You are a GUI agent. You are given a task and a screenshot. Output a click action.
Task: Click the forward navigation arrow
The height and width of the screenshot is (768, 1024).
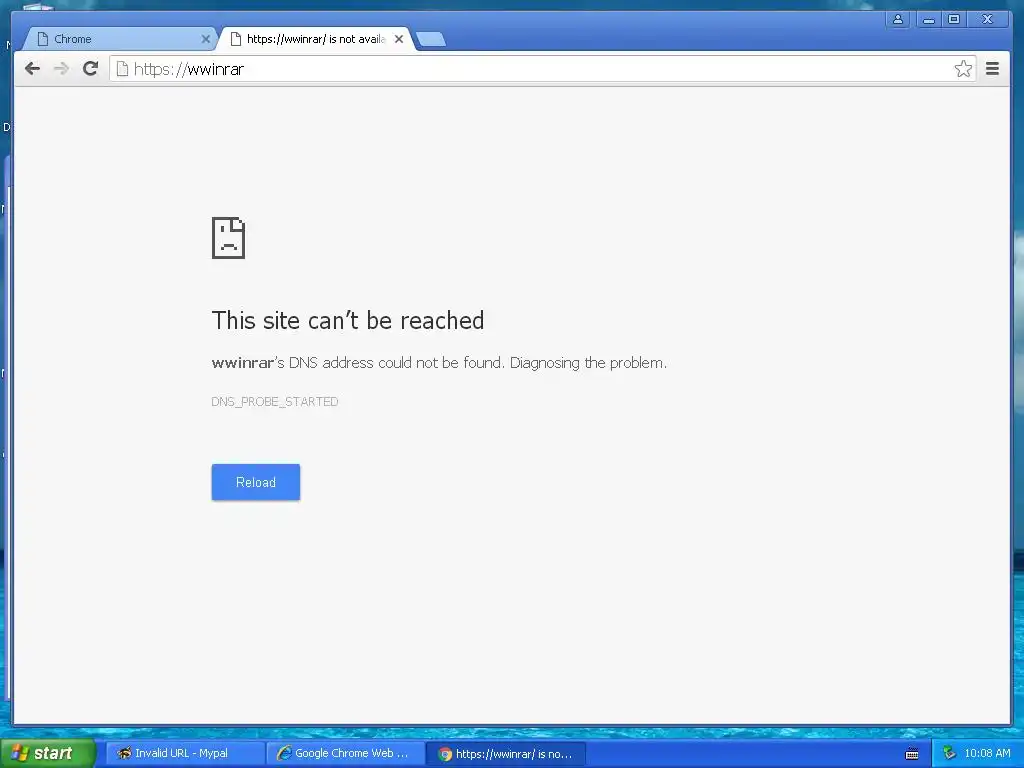click(61, 69)
